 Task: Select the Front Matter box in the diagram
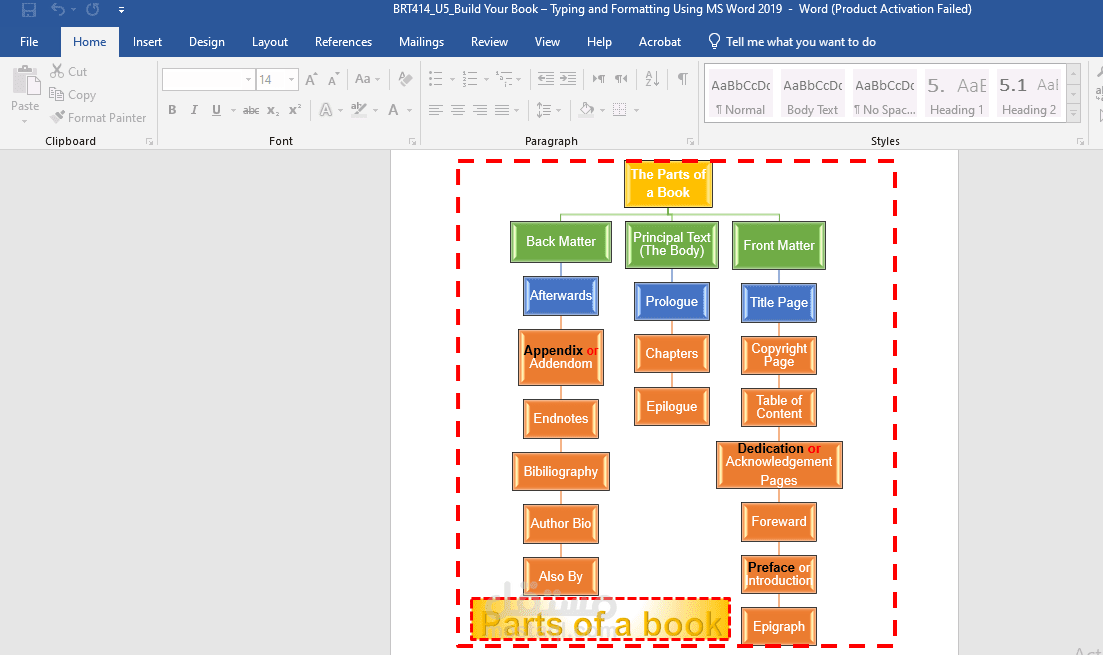point(779,246)
